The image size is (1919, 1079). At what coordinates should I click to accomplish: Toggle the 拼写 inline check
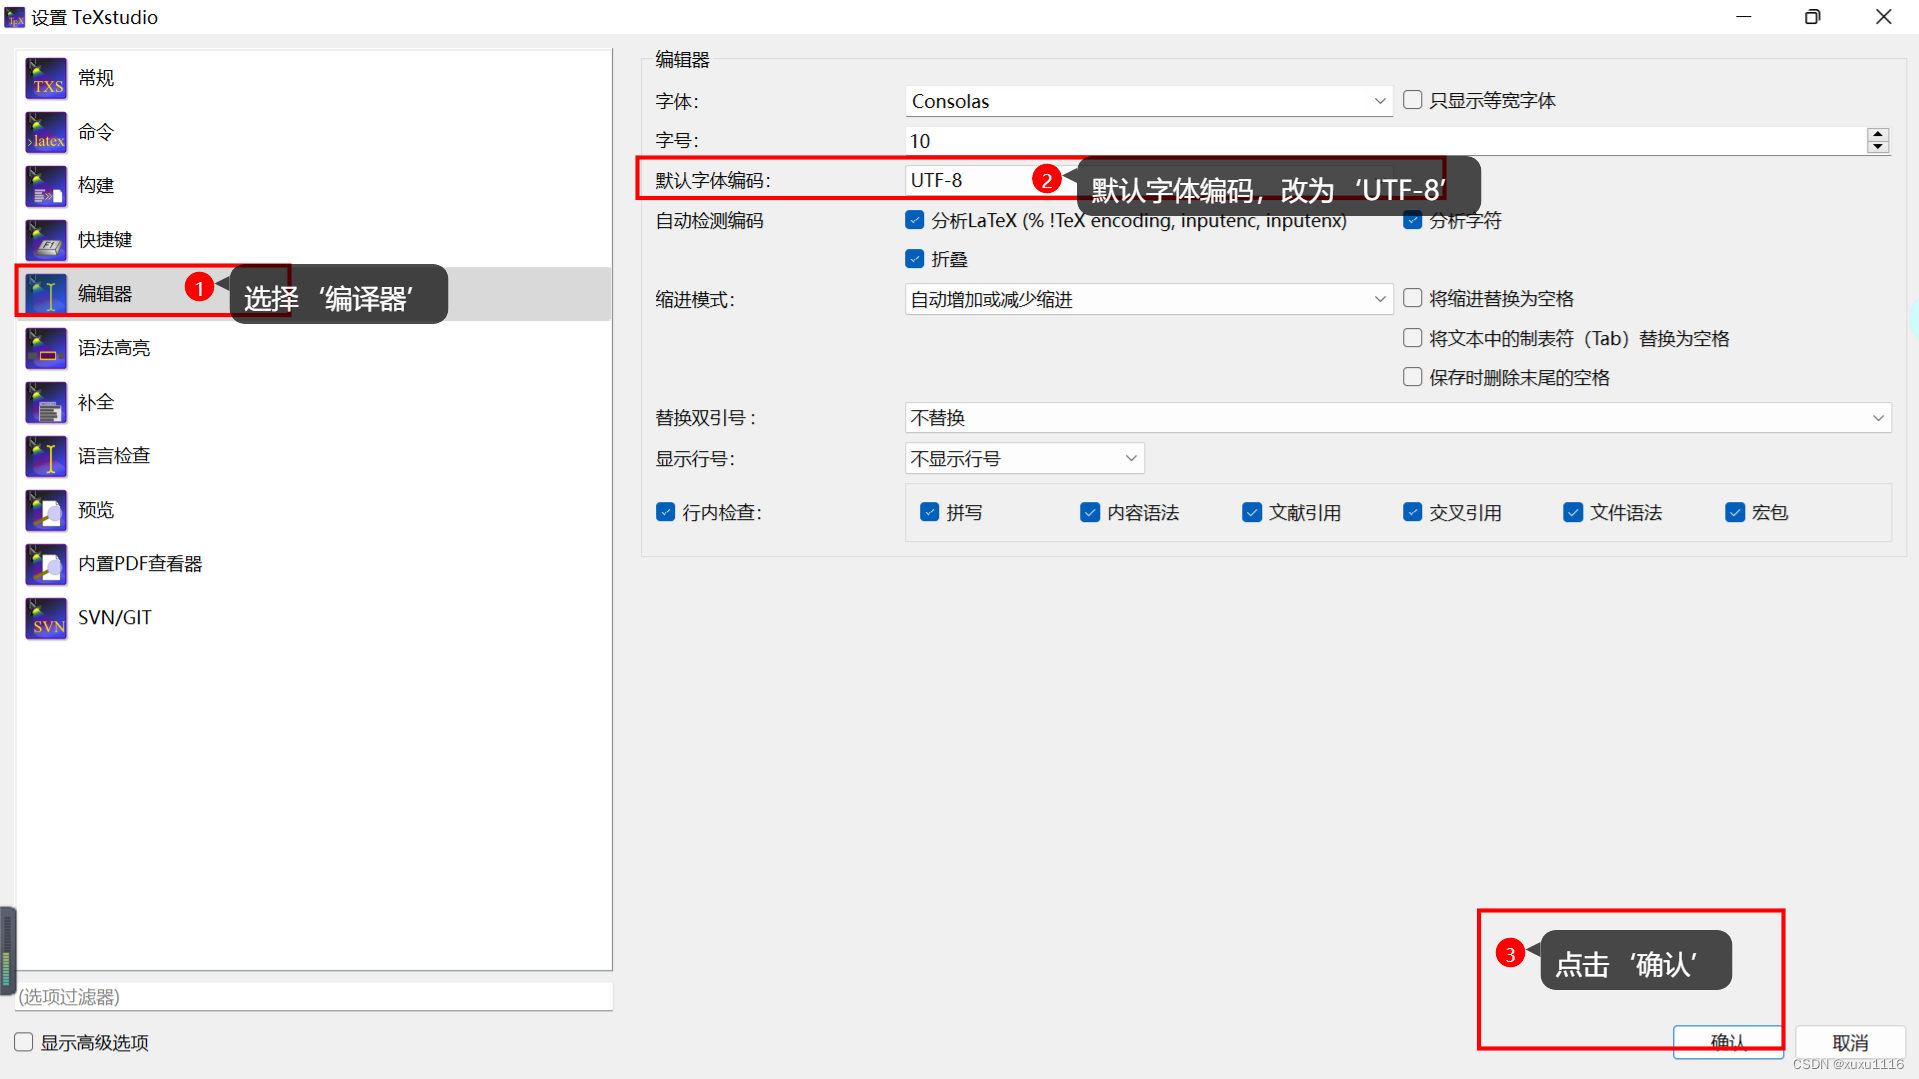(929, 512)
